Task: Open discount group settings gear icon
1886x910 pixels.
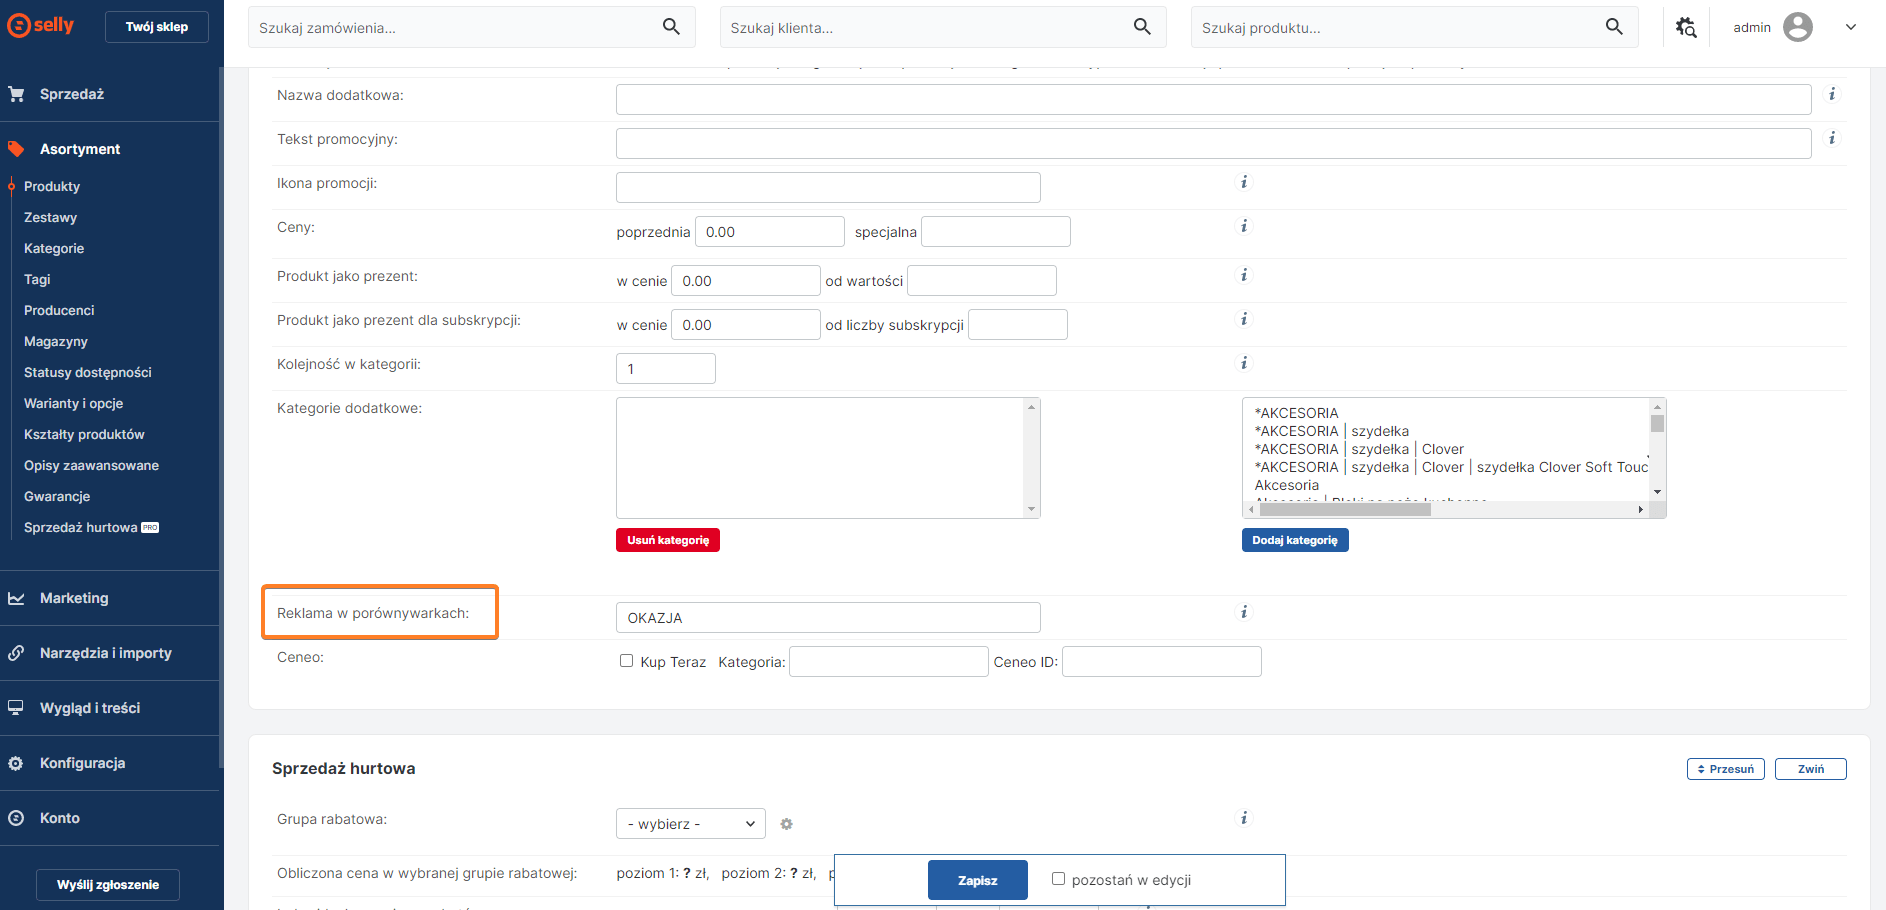Action: tap(786, 824)
